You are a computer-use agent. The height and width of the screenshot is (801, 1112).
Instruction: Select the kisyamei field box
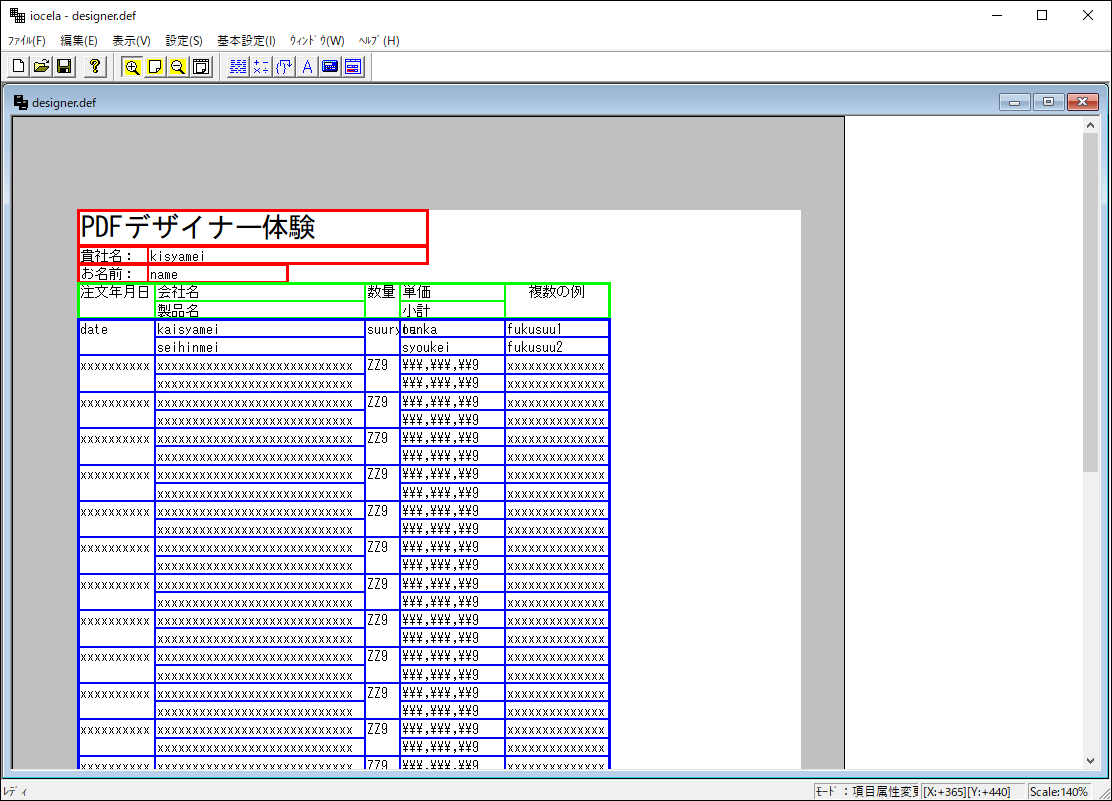point(287,256)
